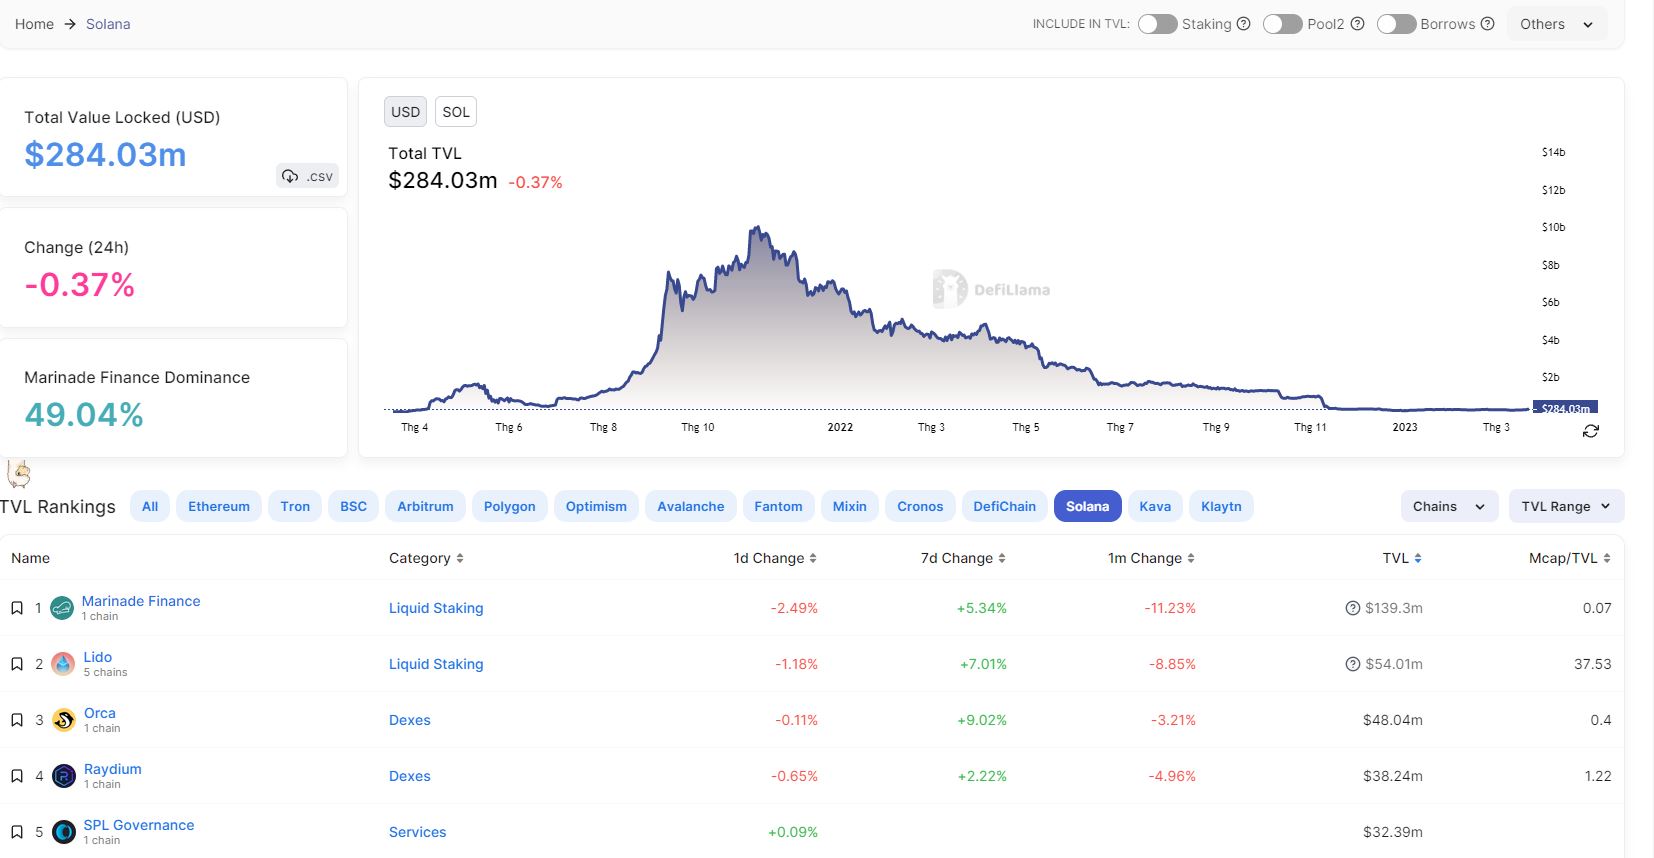
Task: Select the Mixin chain tab
Action: tap(850, 506)
